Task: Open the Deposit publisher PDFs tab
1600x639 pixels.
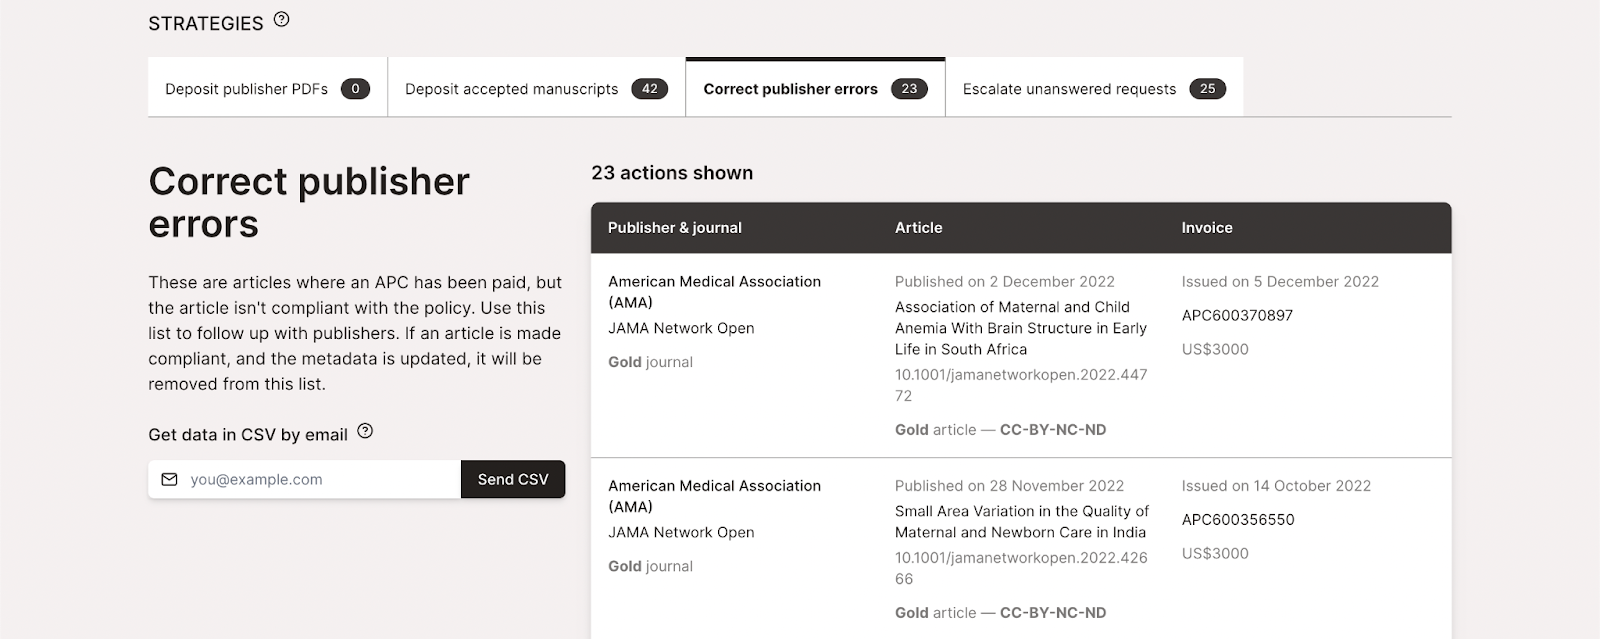Action: tap(247, 89)
